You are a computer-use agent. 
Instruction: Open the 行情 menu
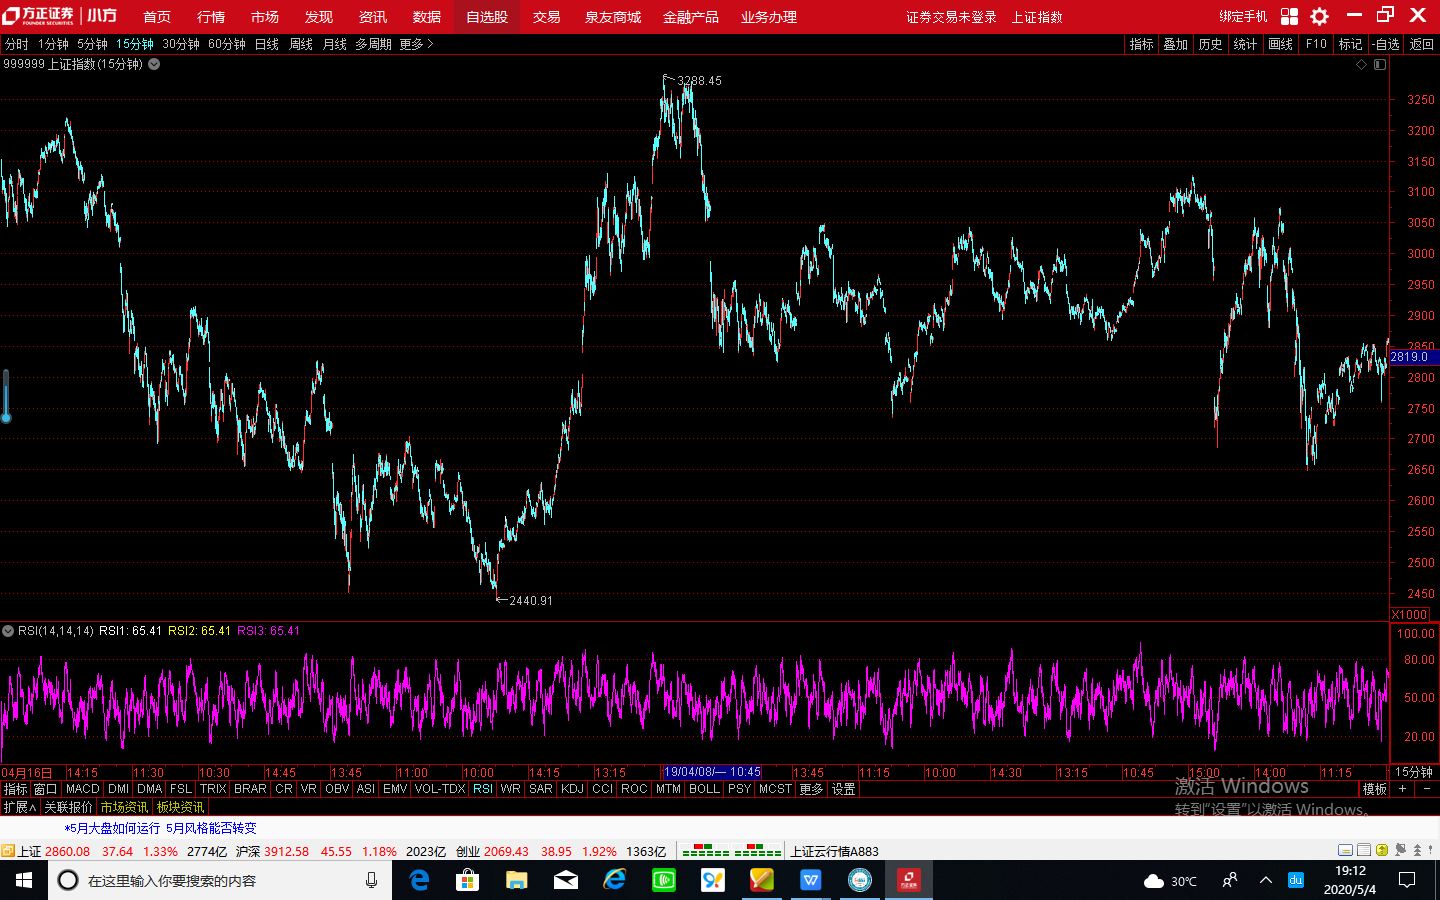[x=211, y=17]
